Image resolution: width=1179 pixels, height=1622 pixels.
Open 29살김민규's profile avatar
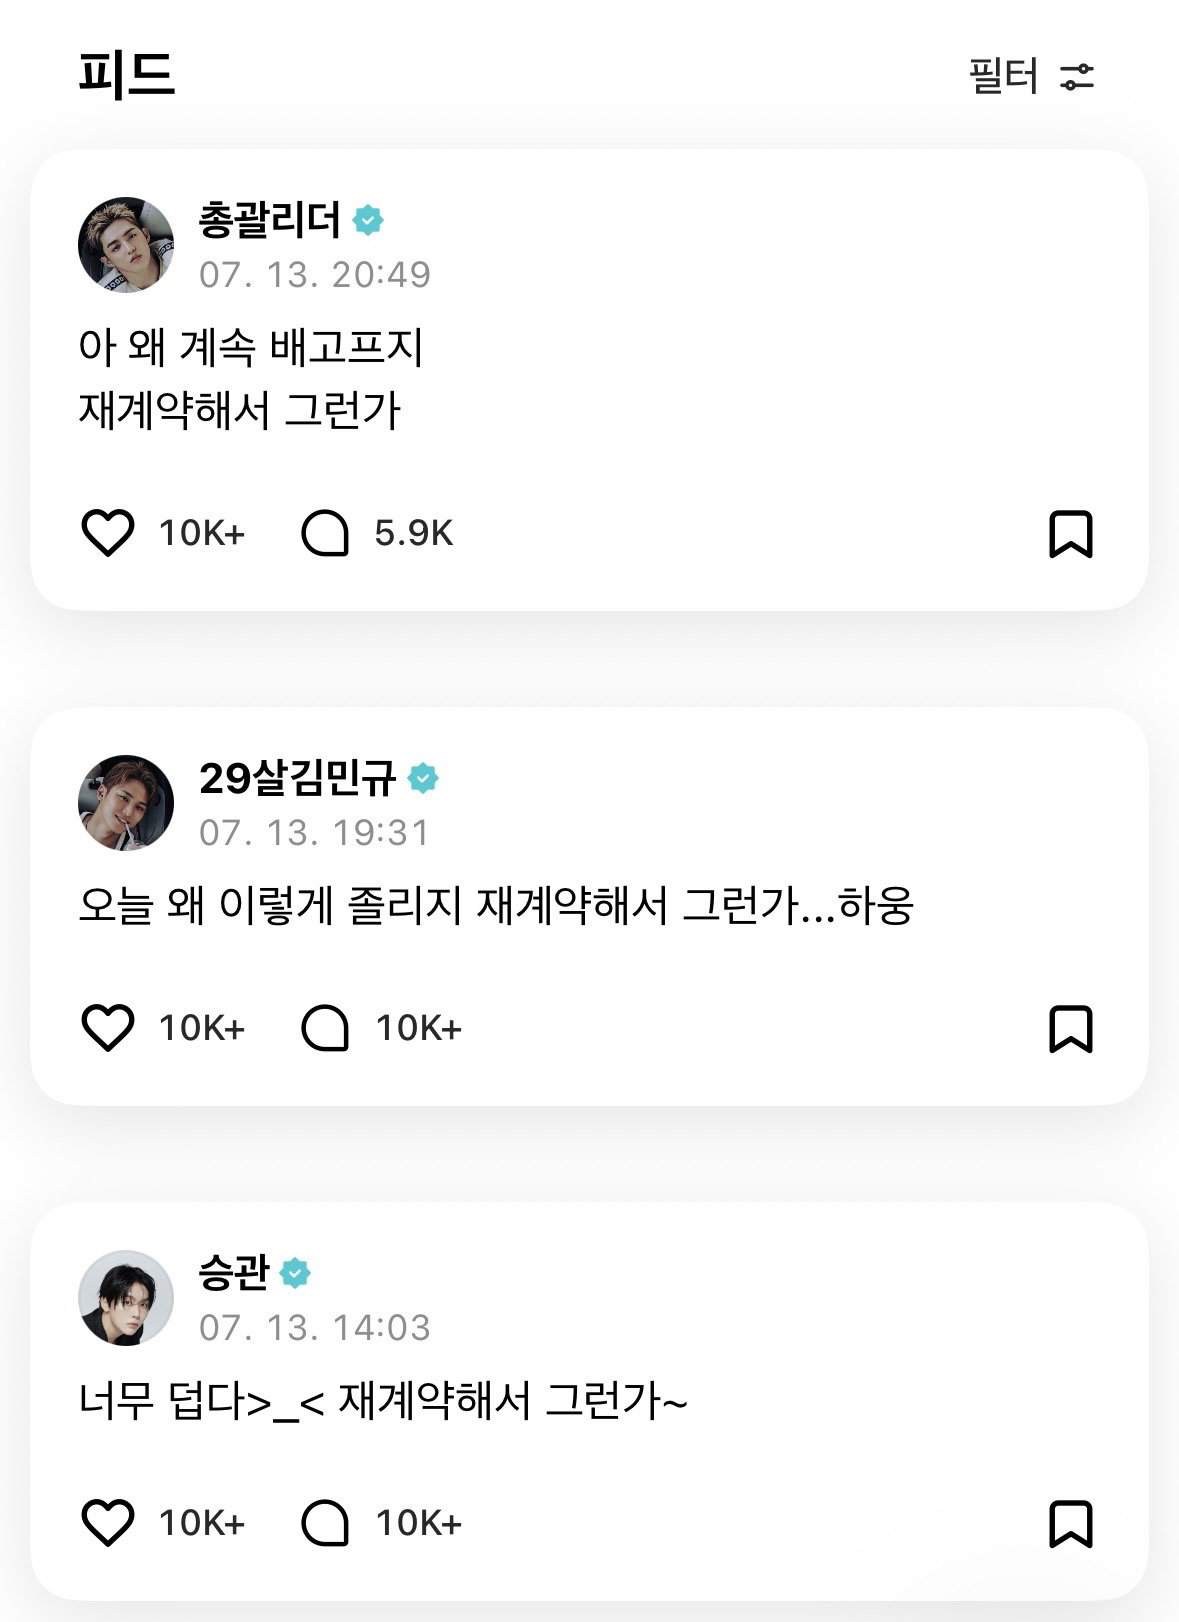tap(126, 803)
